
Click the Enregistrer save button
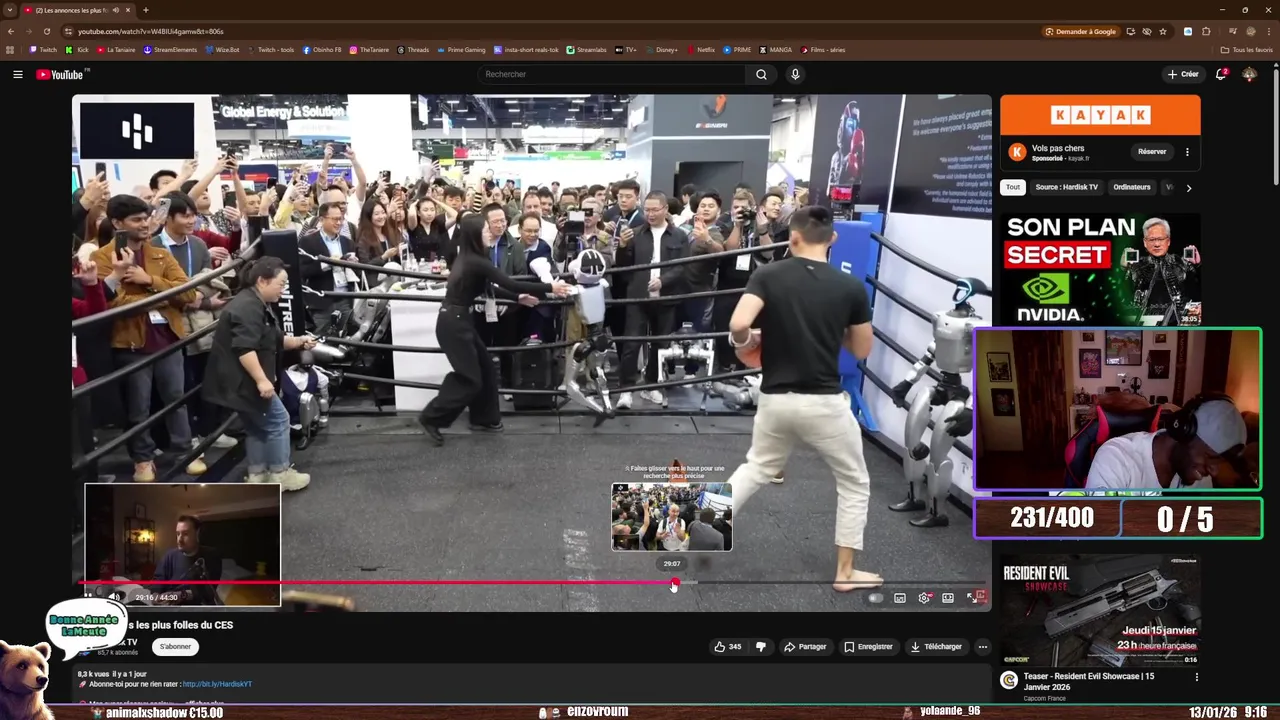point(868,647)
